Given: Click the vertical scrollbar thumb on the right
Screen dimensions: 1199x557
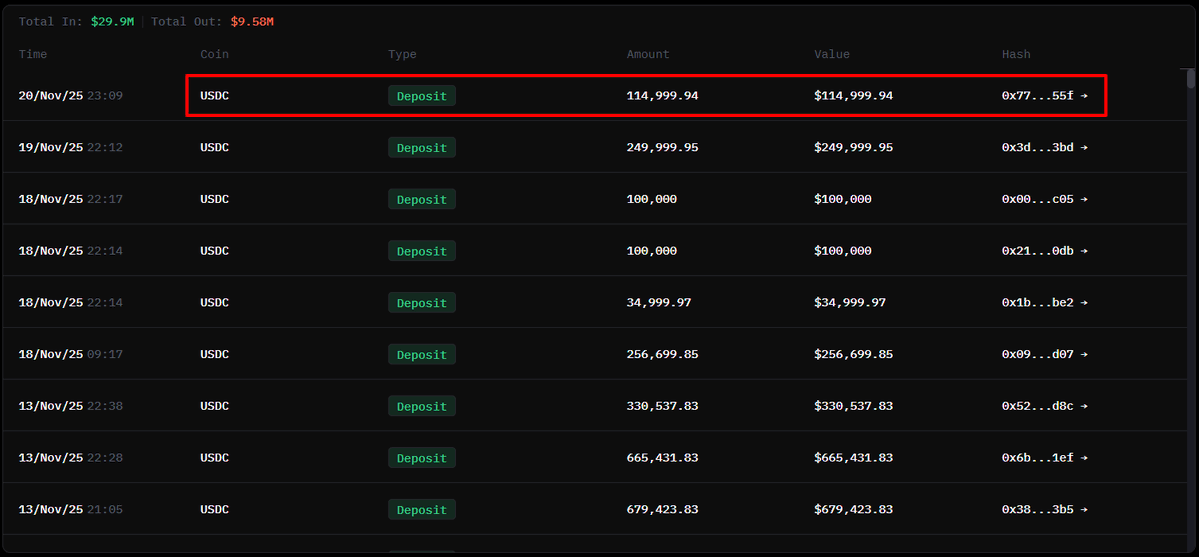Looking at the screenshot, I should (1190, 80).
